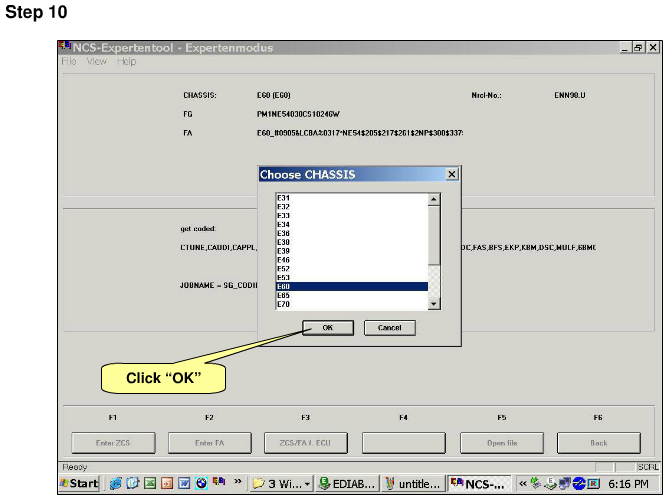
Task: Click the F1 Enter ZCS button
Action: click(113, 443)
